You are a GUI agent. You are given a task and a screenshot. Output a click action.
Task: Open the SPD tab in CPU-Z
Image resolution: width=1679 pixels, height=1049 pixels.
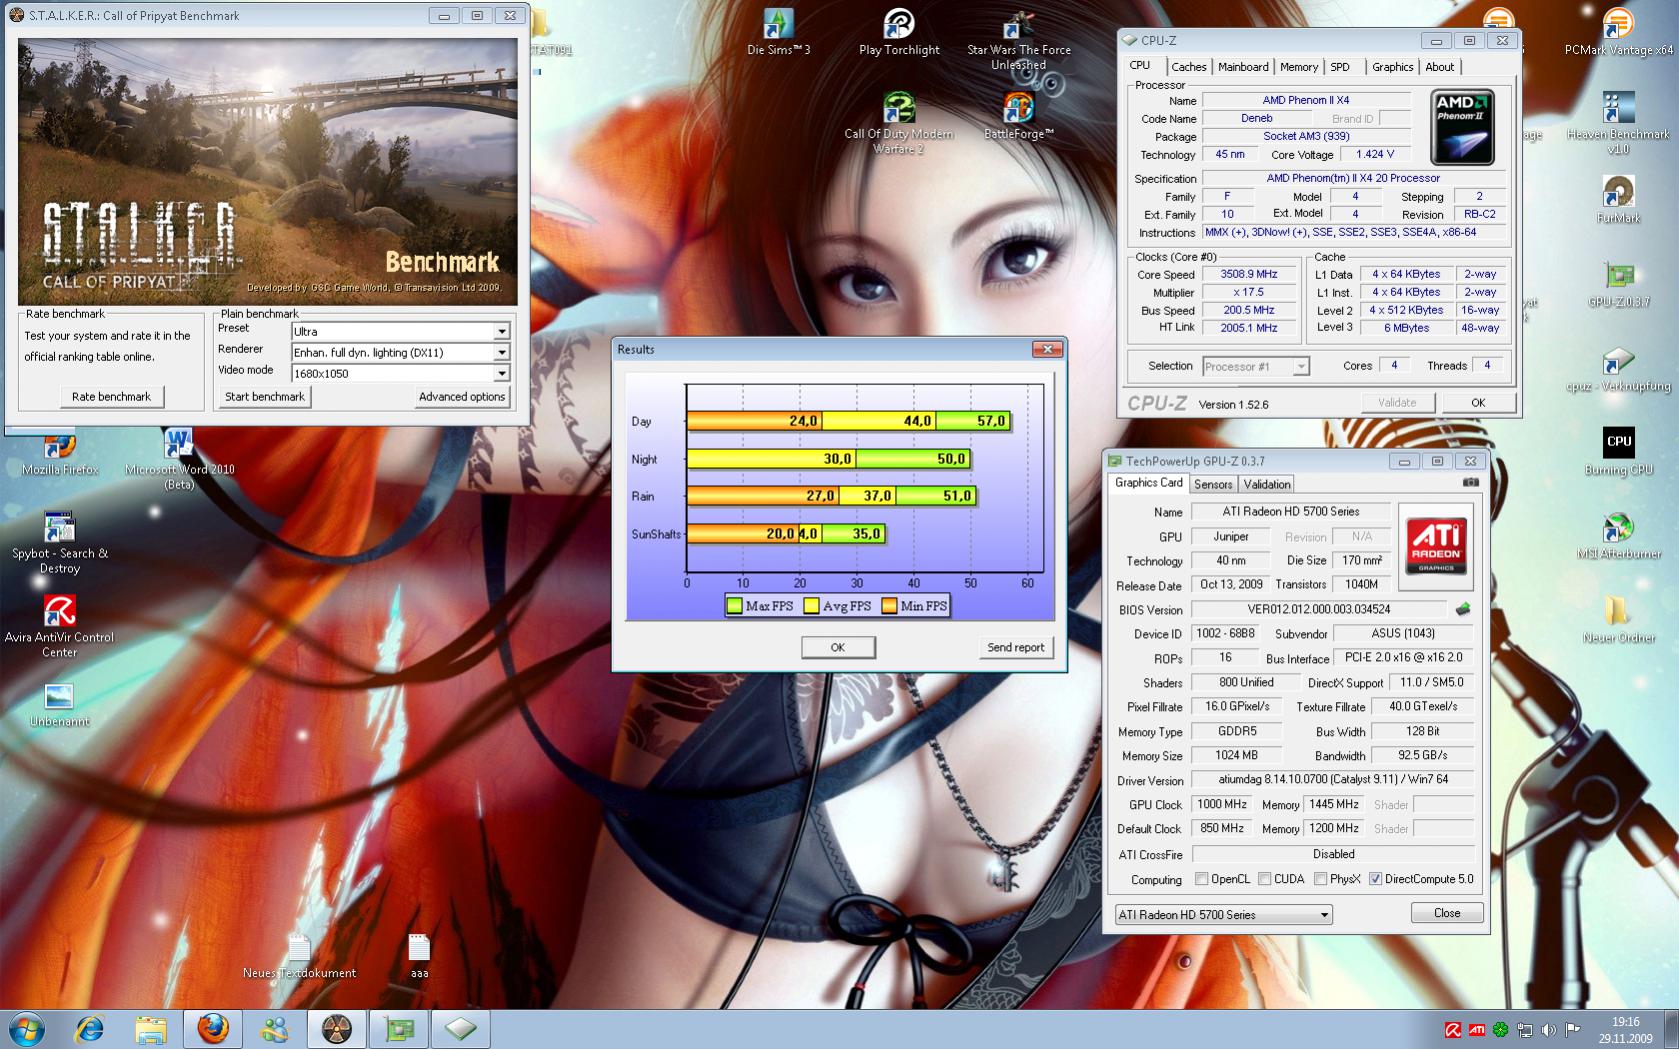(1340, 67)
